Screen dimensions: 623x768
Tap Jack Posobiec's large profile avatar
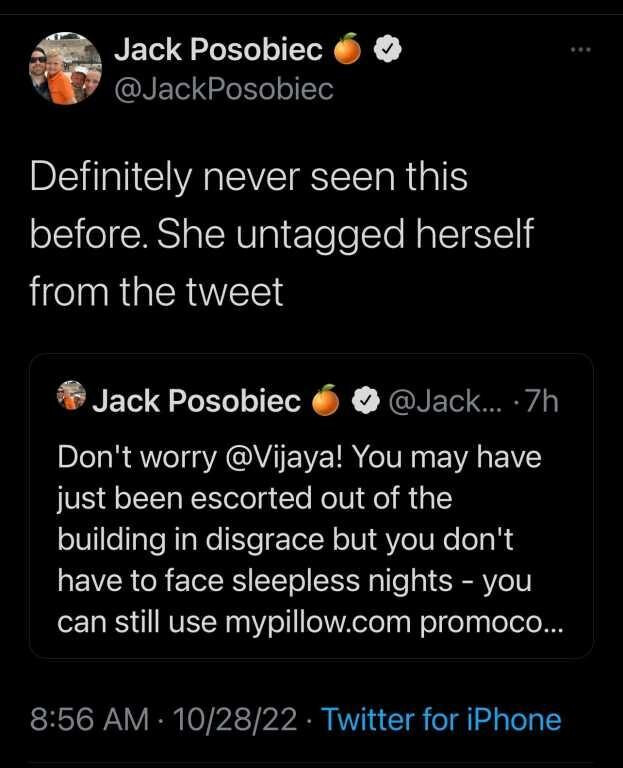pos(65,69)
